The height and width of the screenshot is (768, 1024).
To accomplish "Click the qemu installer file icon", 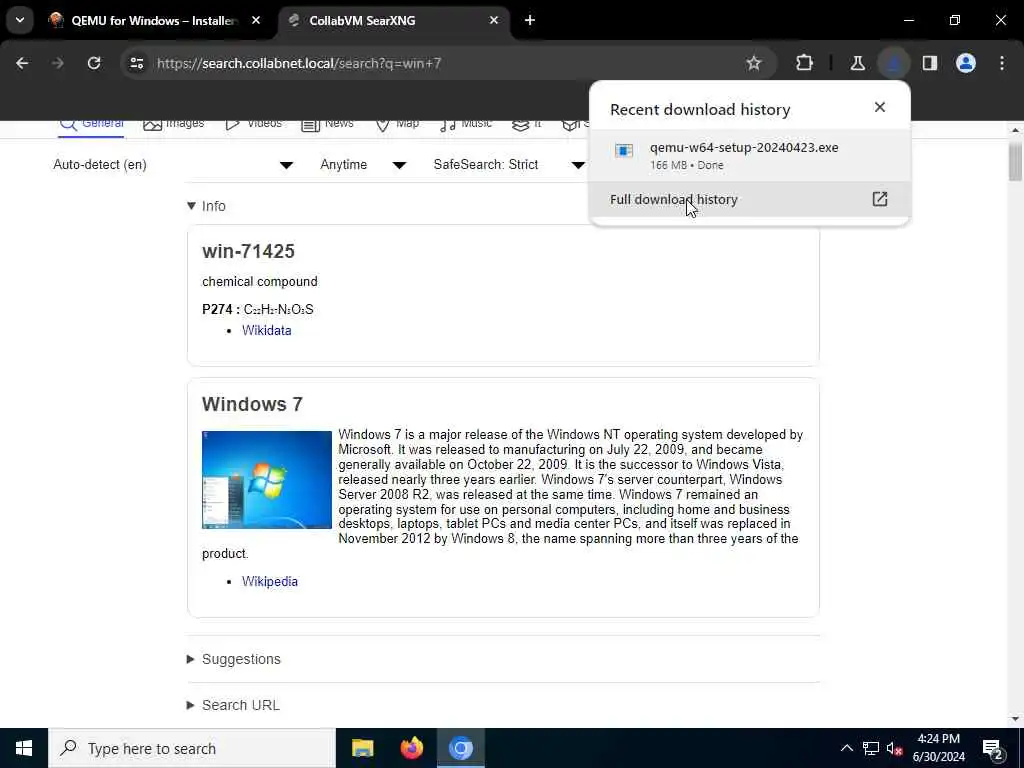I will click(x=624, y=152).
